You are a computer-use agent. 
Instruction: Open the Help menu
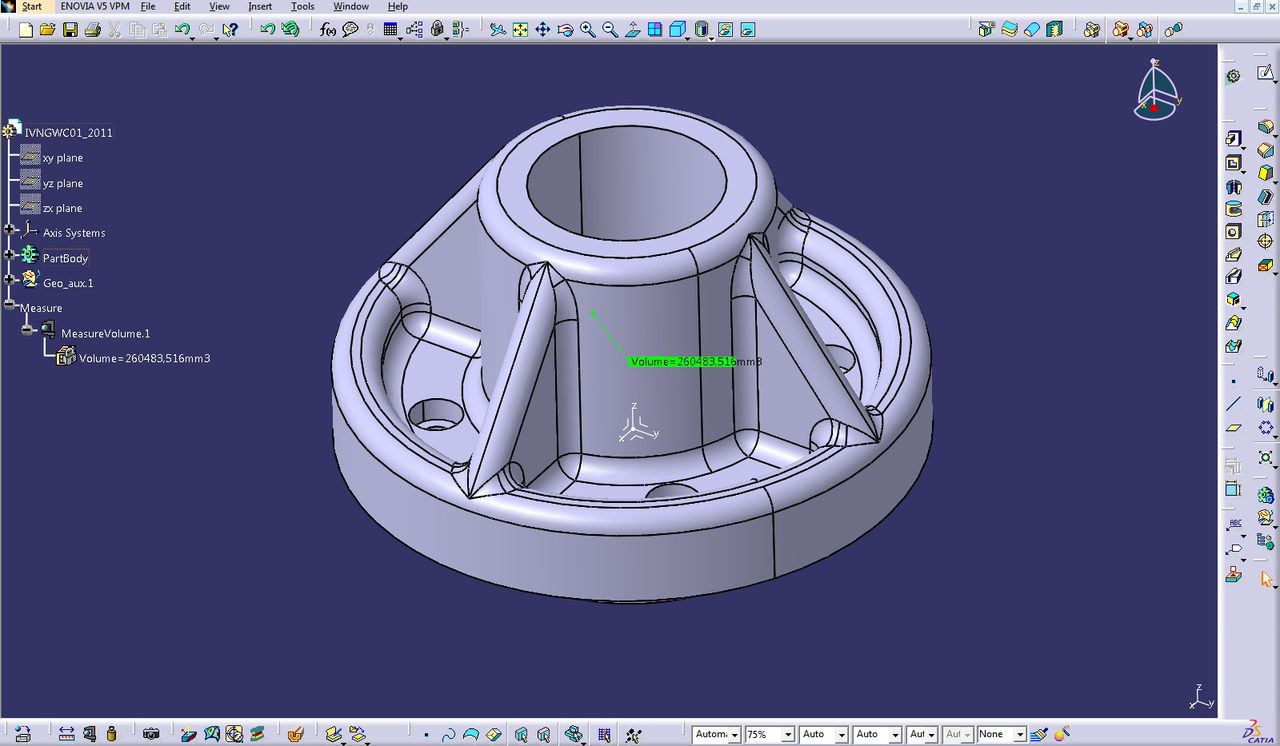pos(397,6)
